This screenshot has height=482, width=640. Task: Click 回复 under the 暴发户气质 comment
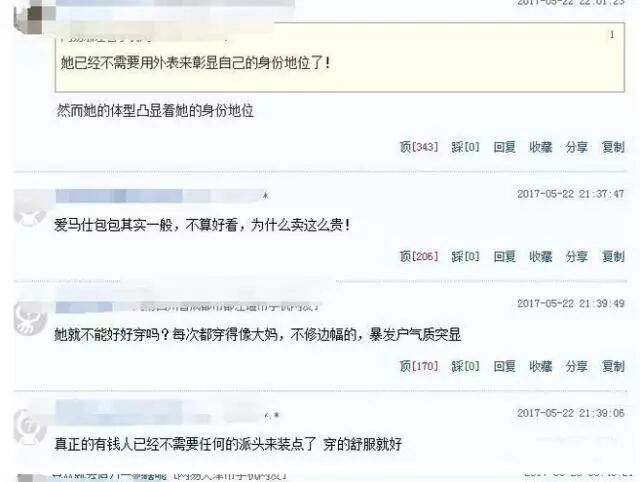pos(504,366)
